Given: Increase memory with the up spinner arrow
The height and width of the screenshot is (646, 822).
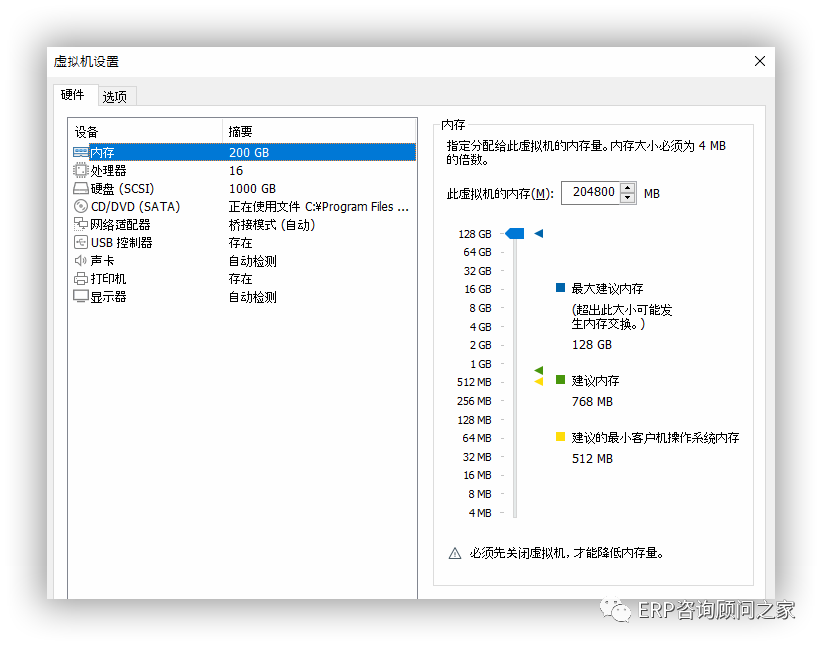Looking at the screenshot, I should point(628,188).
